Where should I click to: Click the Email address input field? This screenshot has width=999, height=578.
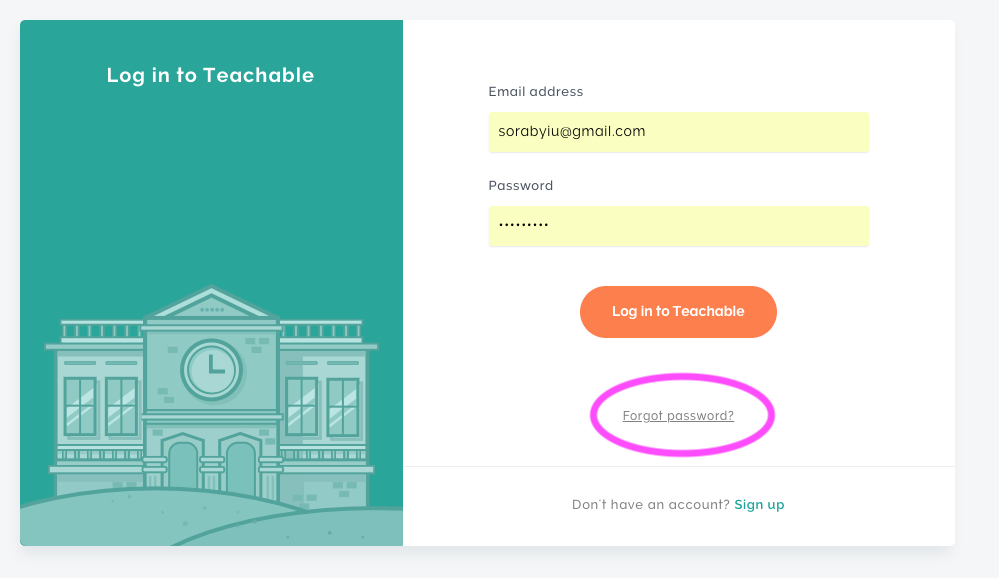point(679,132)
